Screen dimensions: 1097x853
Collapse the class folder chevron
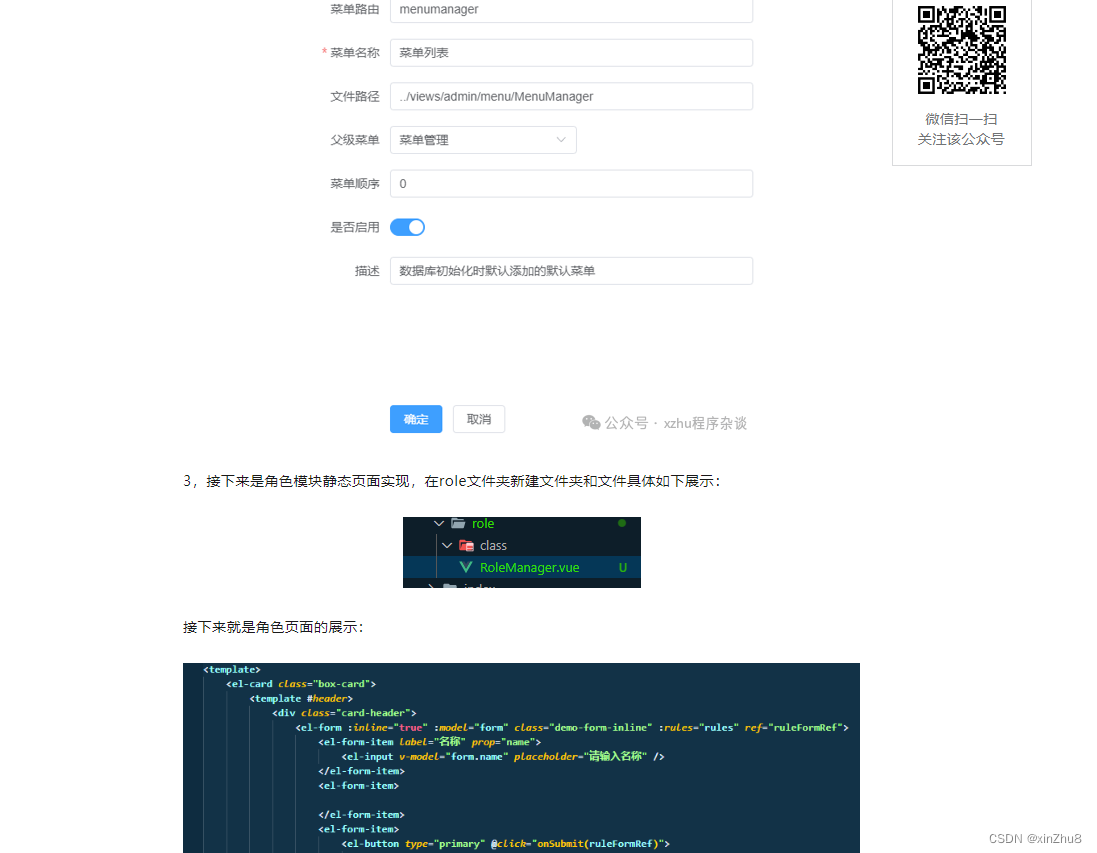click(448, 546)
